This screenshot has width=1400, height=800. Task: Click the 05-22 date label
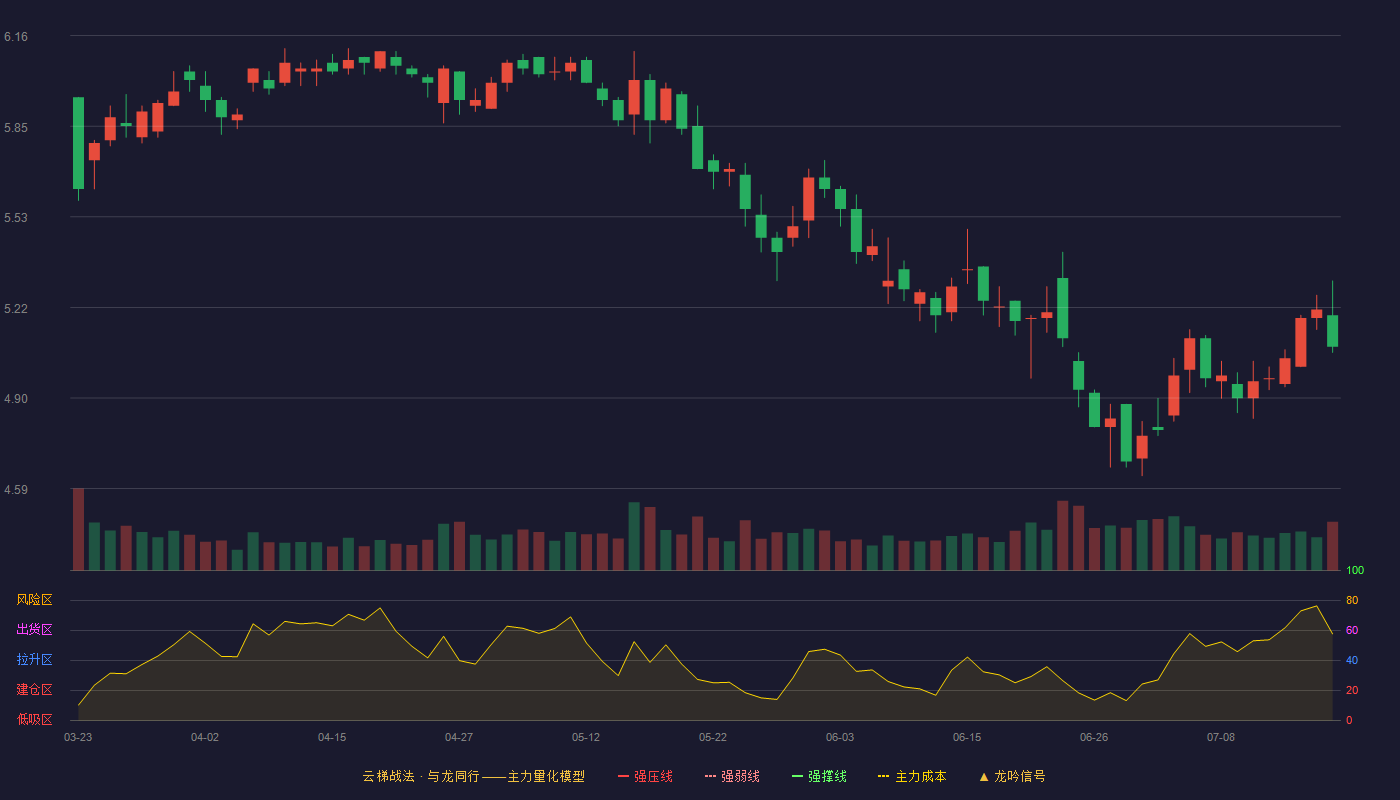[713, 737]
